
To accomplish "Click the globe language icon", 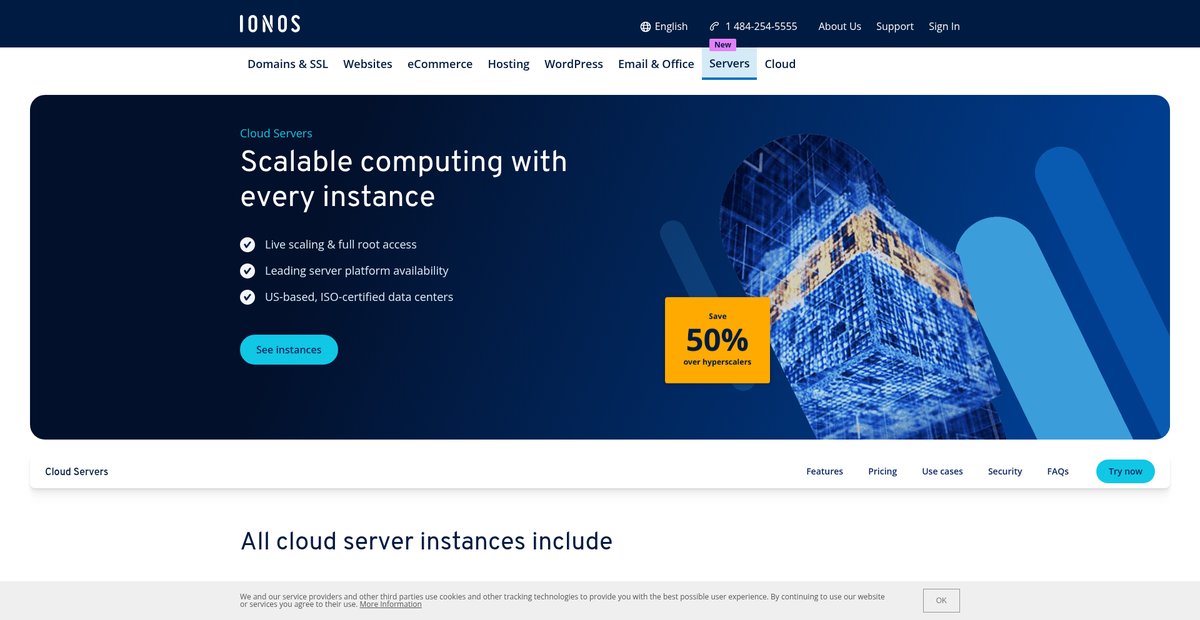I will (x=645, y=27).
